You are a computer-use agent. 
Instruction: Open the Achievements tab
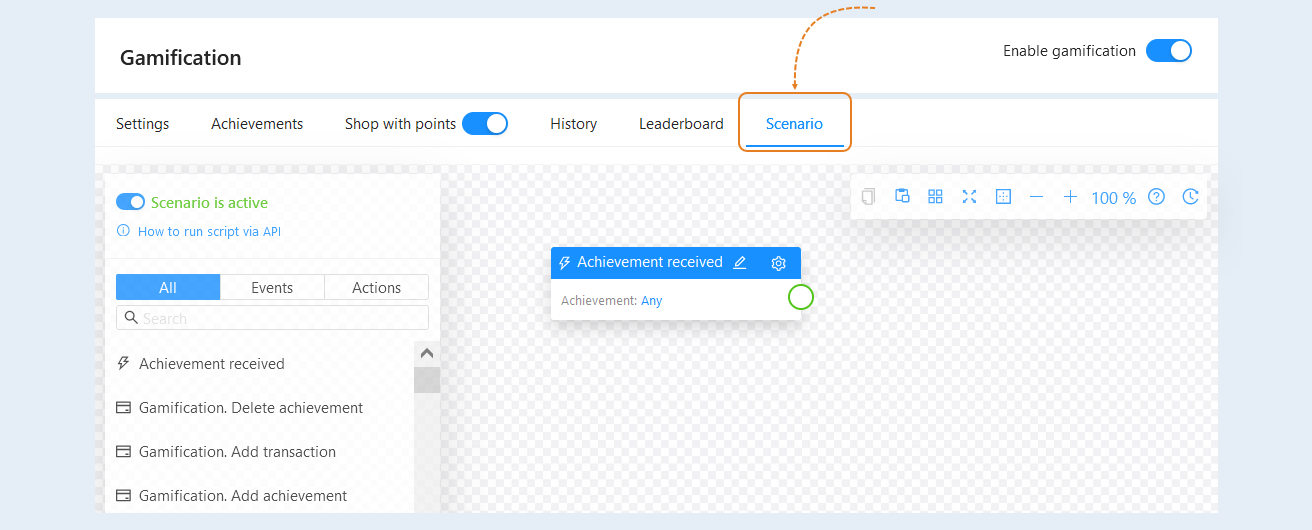click(257, 124)
